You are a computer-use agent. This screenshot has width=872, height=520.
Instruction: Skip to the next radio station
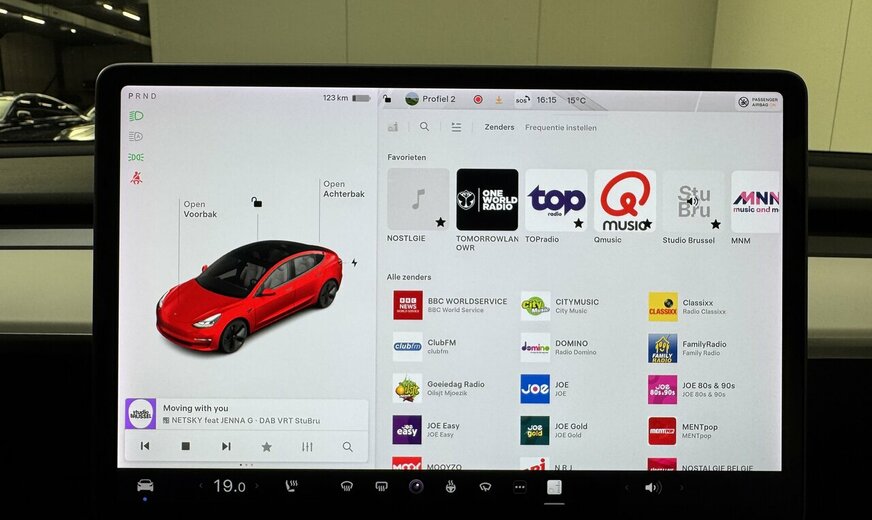pyautogui.click(x=226, y=446)
